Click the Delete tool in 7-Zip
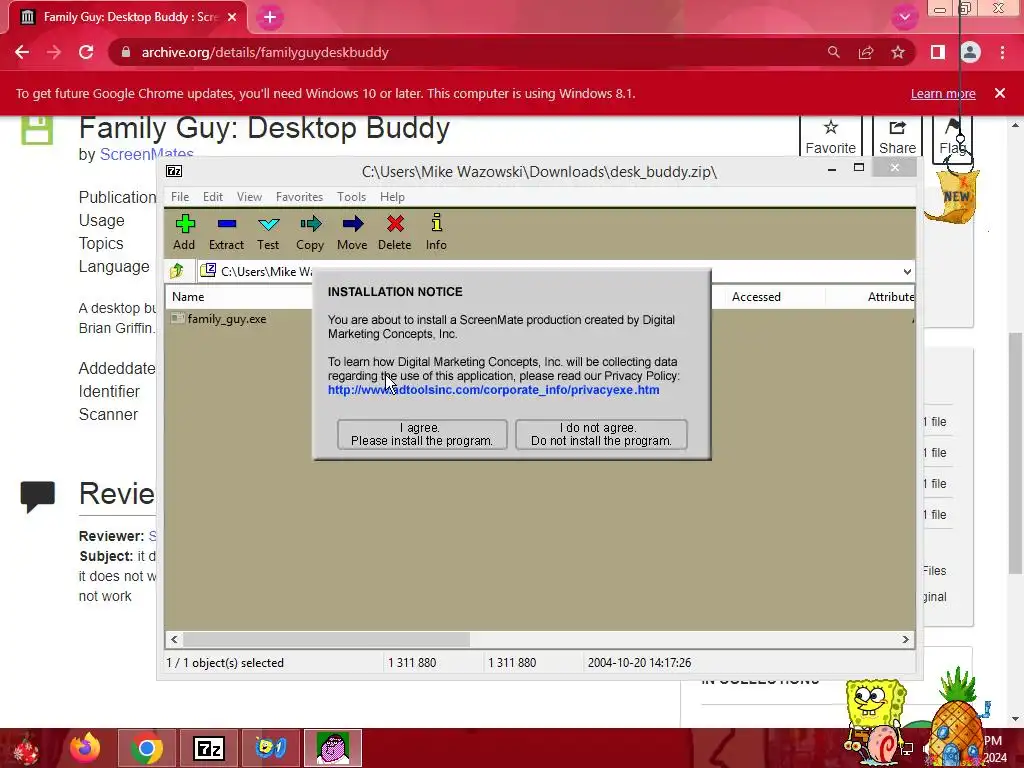This screenshot has height=768, width=1024. [394, 232]
